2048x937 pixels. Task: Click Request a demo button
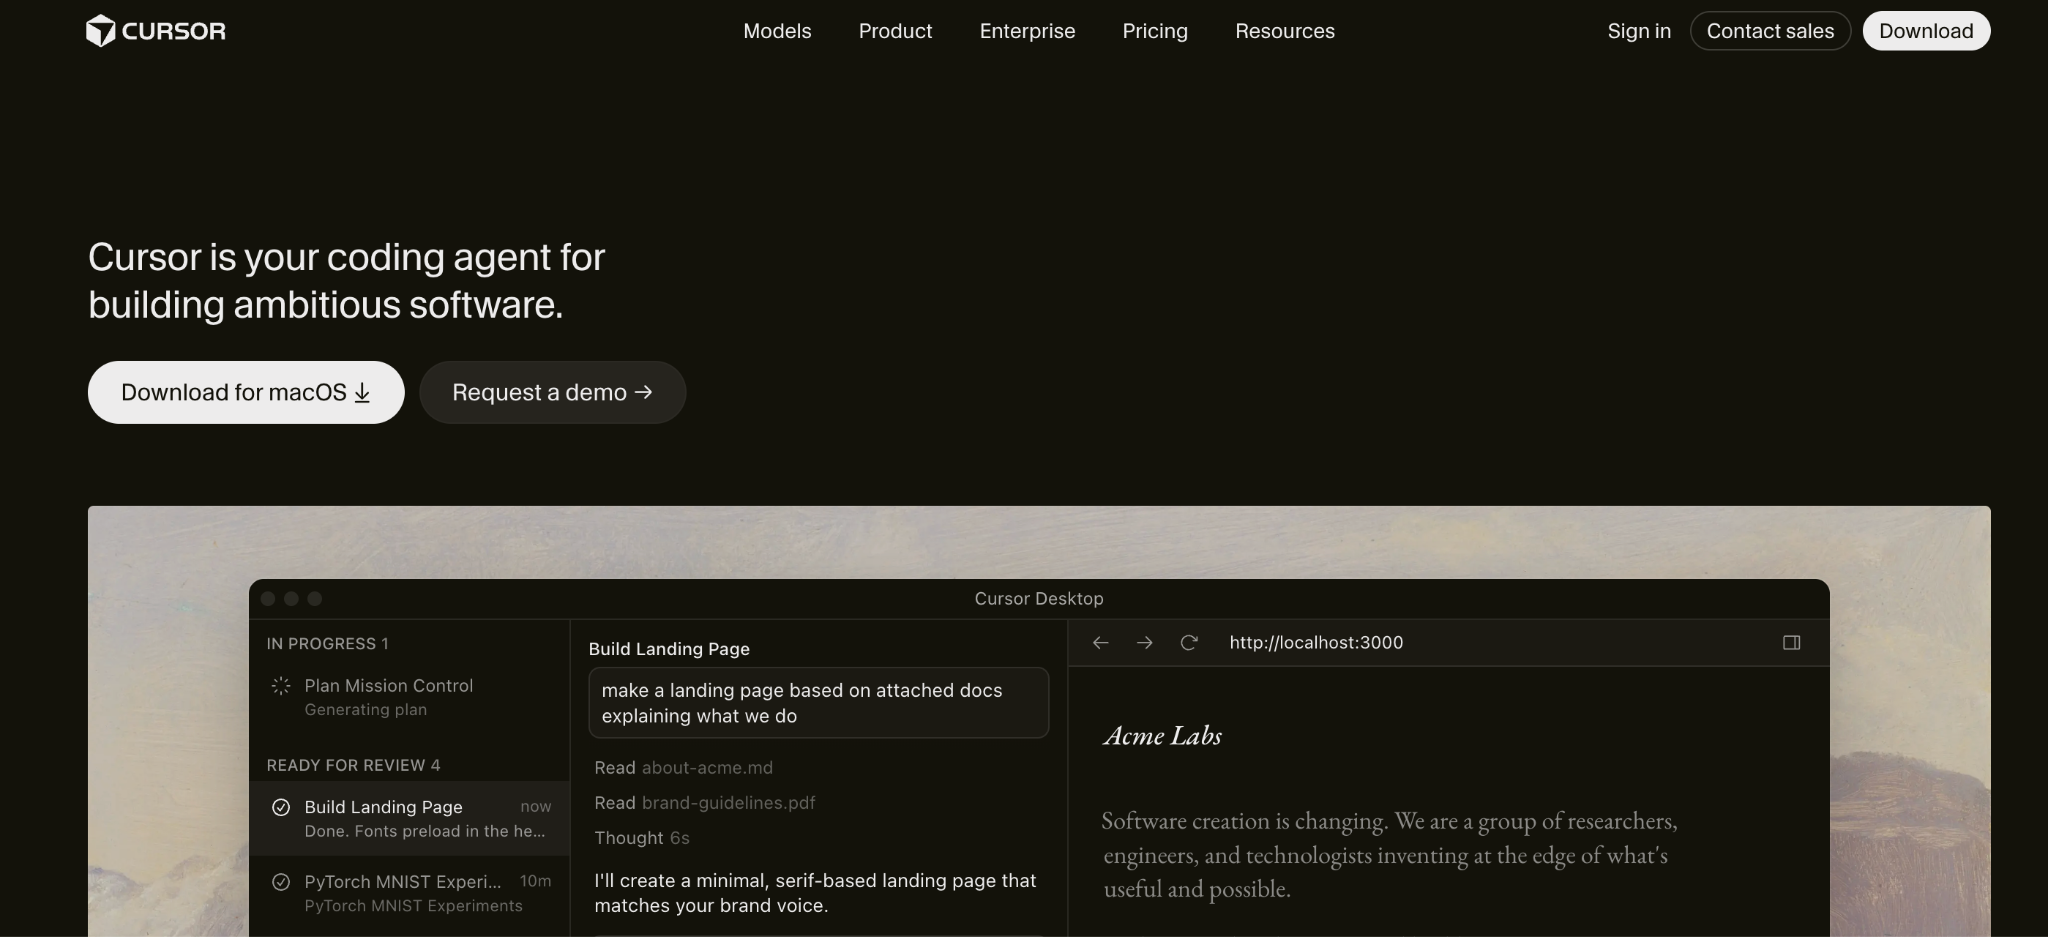click(553, 392)
